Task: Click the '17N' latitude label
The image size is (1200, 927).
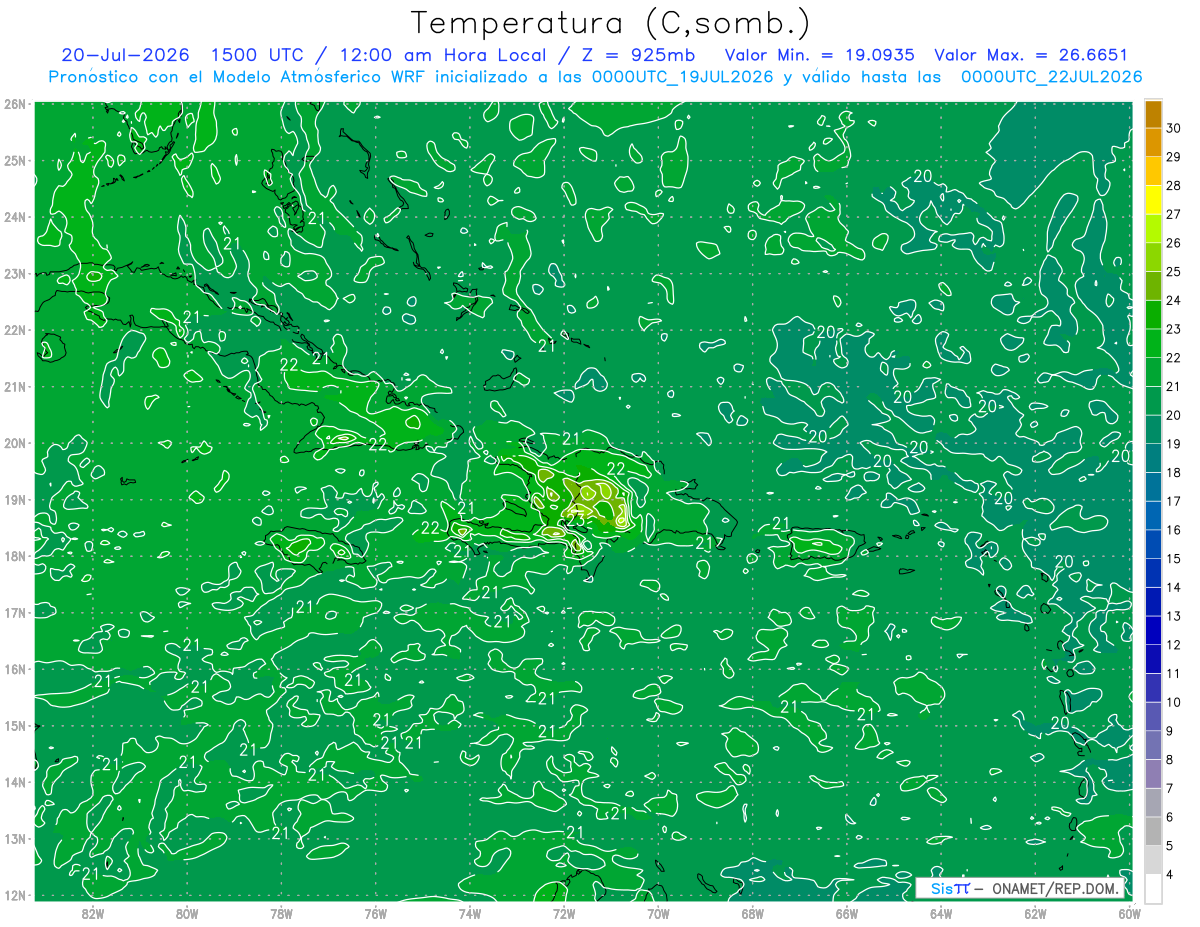Action: tap(15, 613)
